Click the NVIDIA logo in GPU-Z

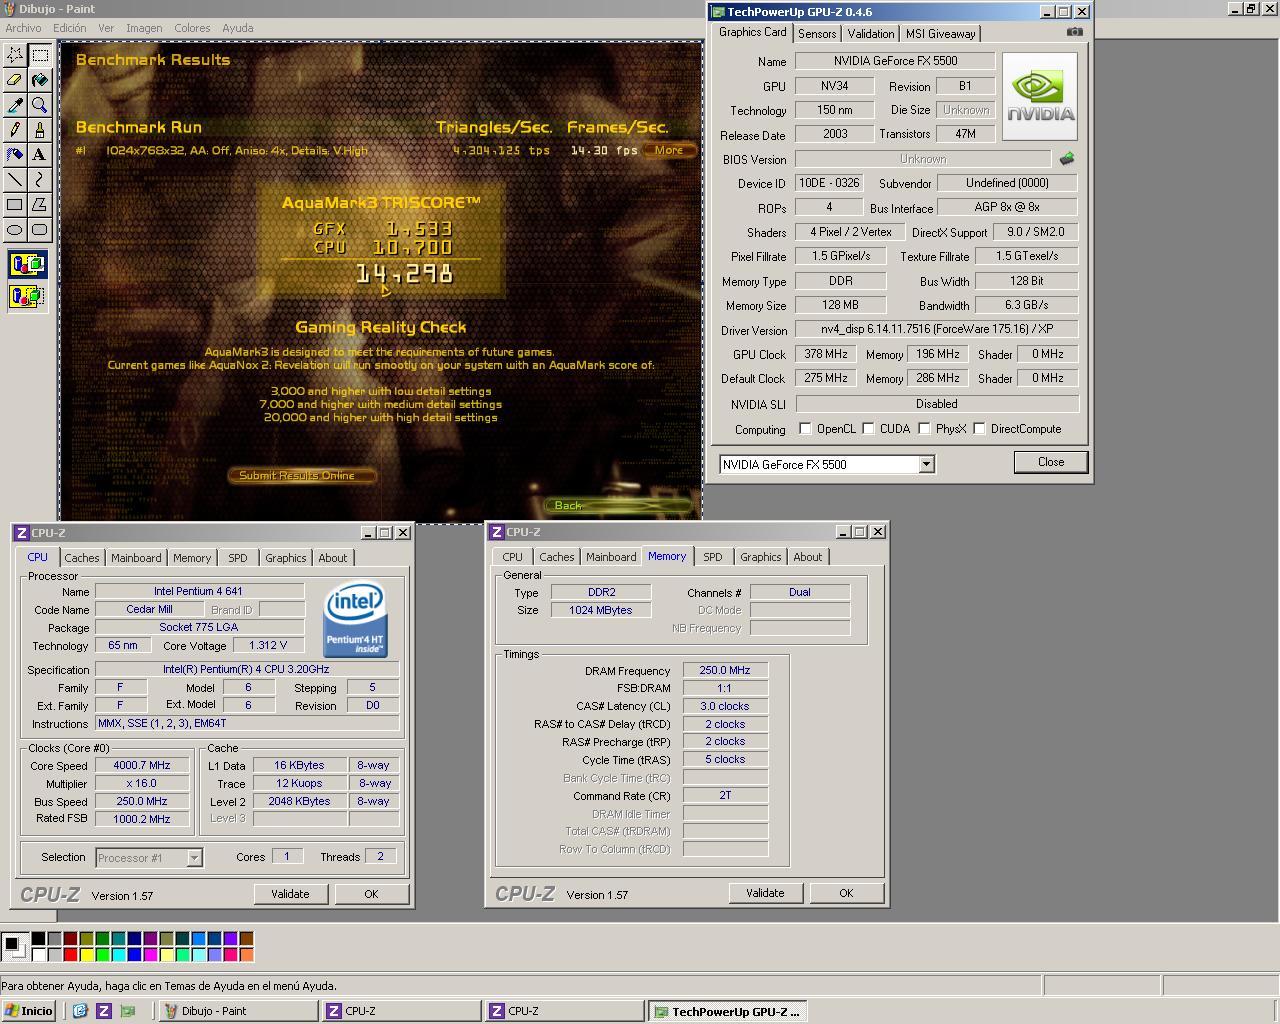tap(1040, 96)
